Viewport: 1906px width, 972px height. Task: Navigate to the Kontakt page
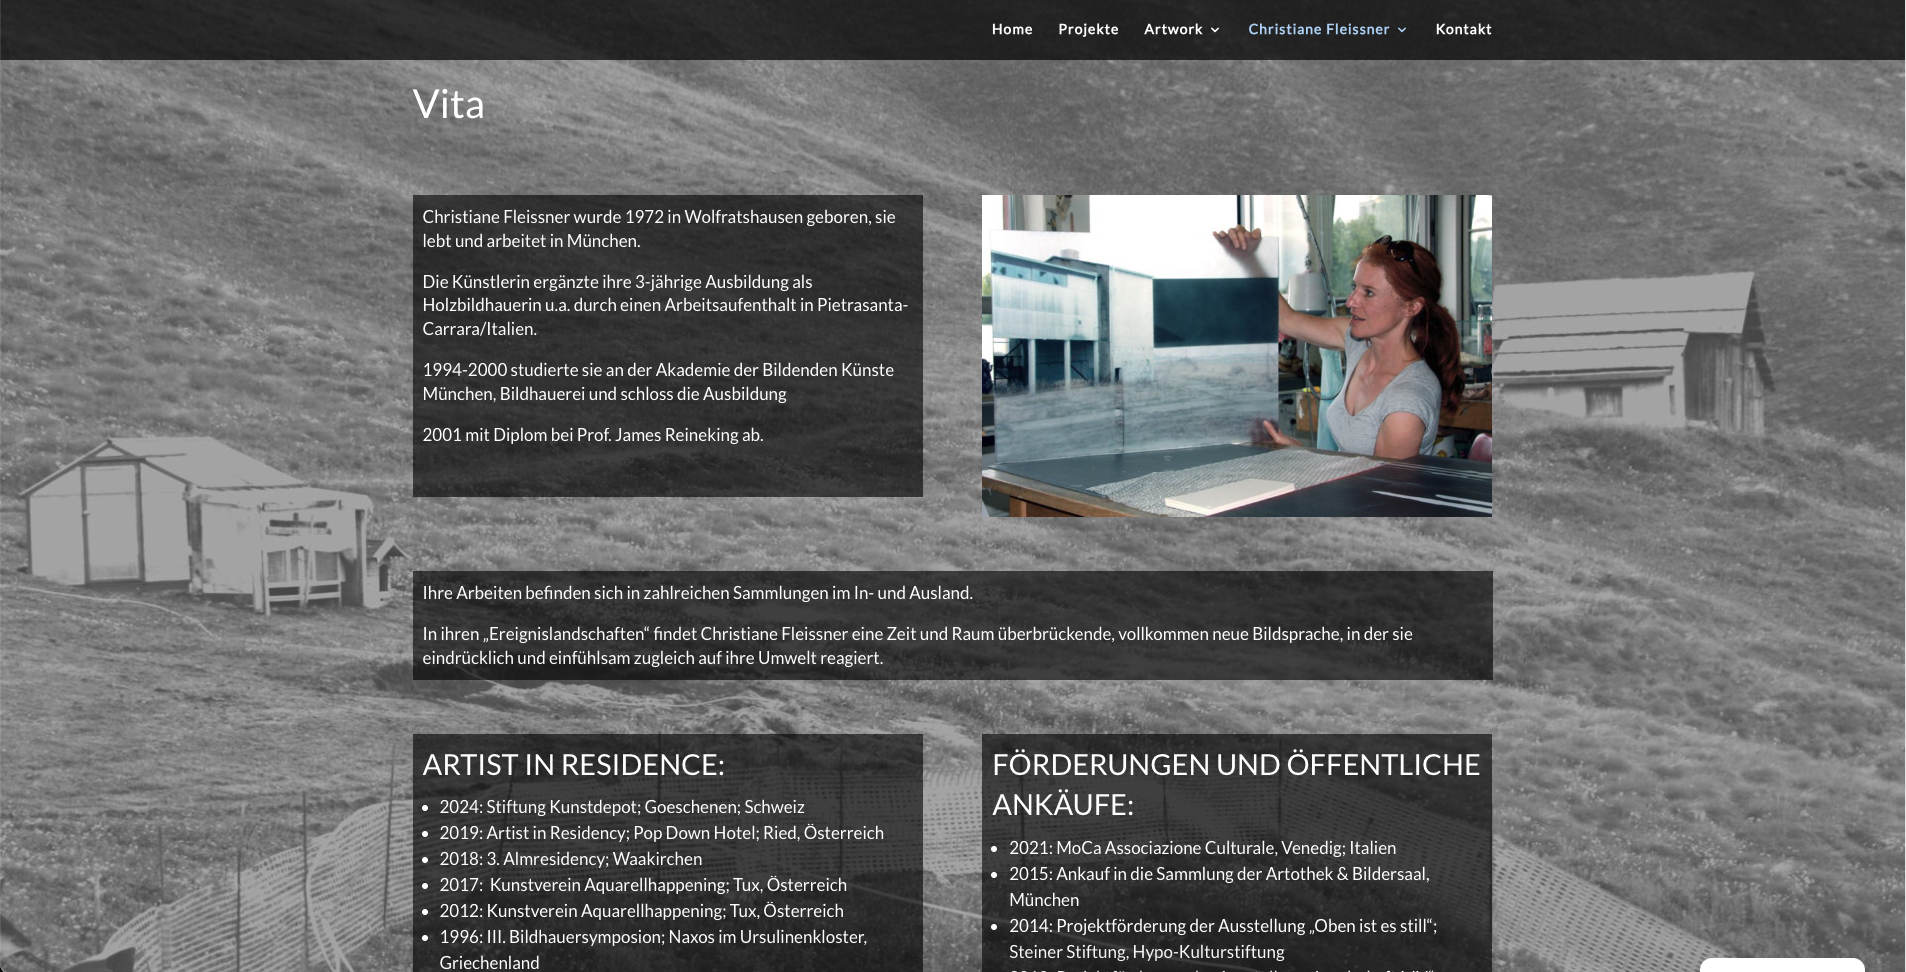pos(1463,29)
